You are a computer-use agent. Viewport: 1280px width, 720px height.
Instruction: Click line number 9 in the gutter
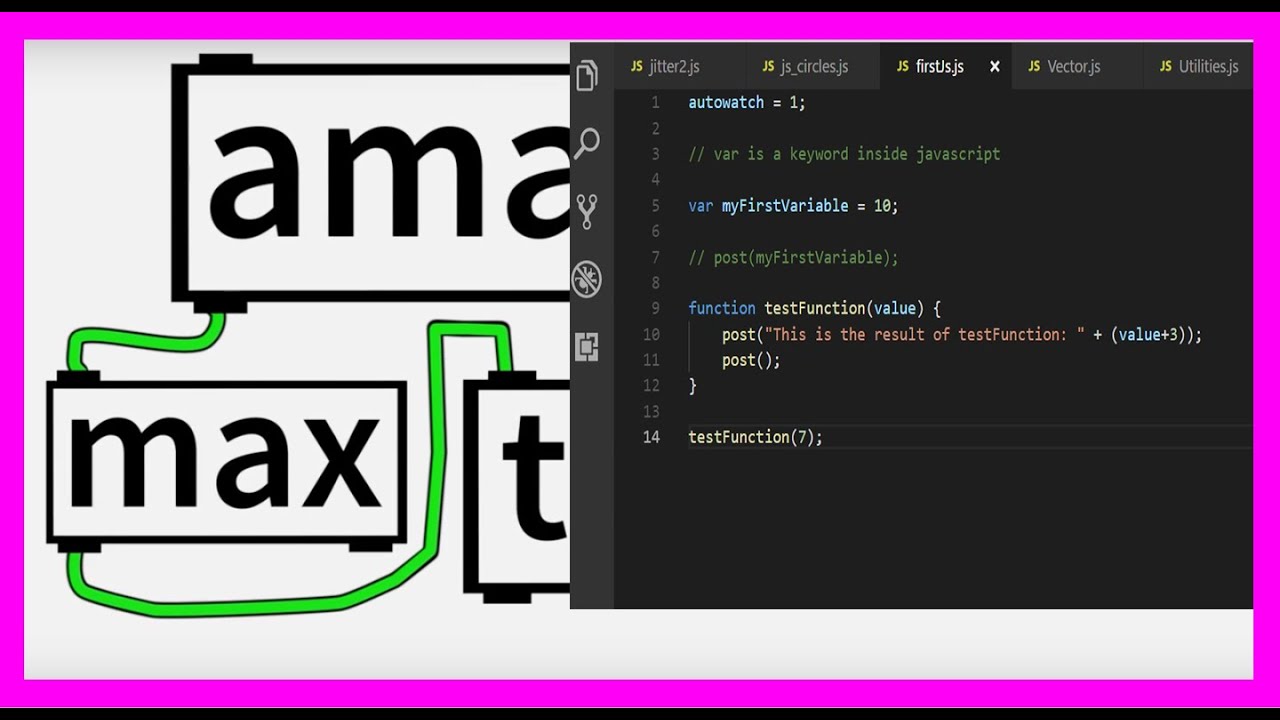(655, 308)
